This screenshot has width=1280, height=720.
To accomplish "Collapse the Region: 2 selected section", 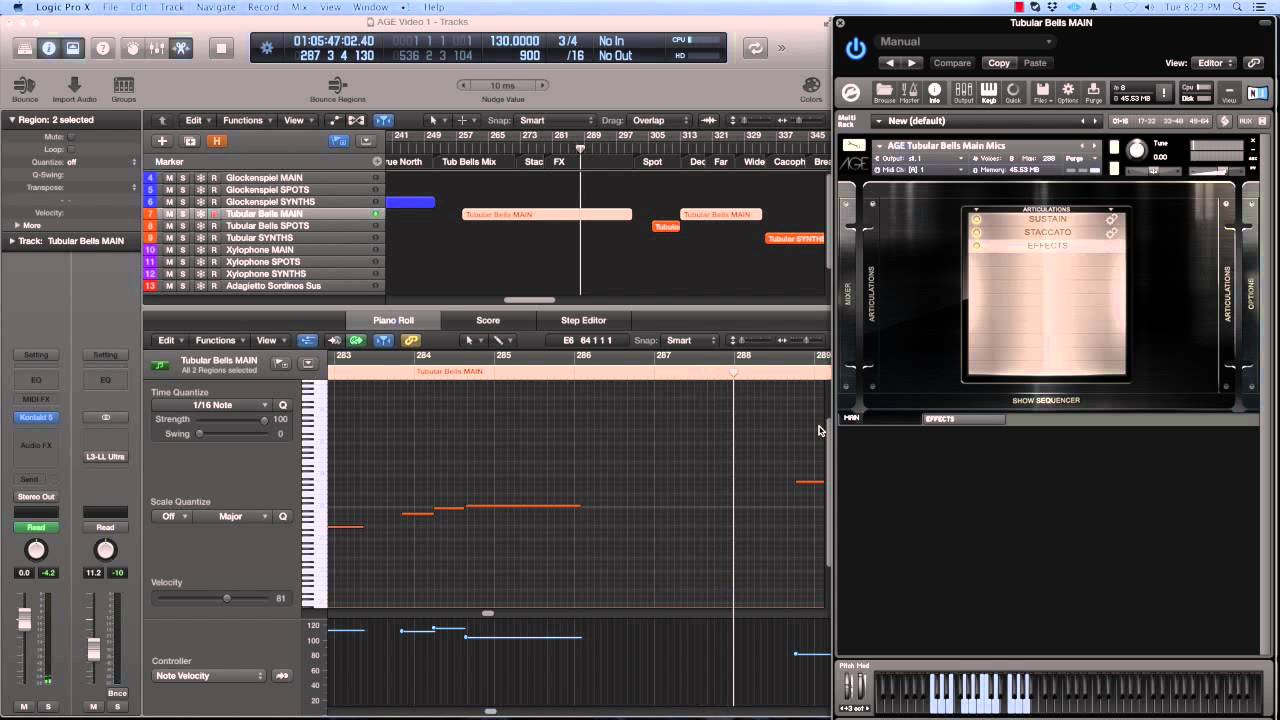I will click(x=12, y=120).
